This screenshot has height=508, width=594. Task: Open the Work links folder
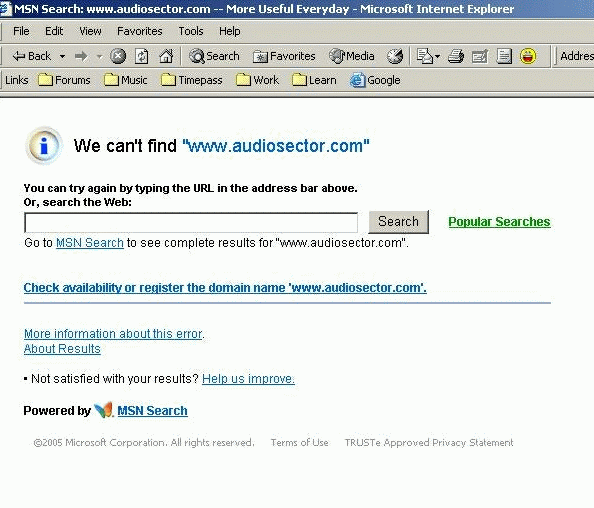click(257, 80)
